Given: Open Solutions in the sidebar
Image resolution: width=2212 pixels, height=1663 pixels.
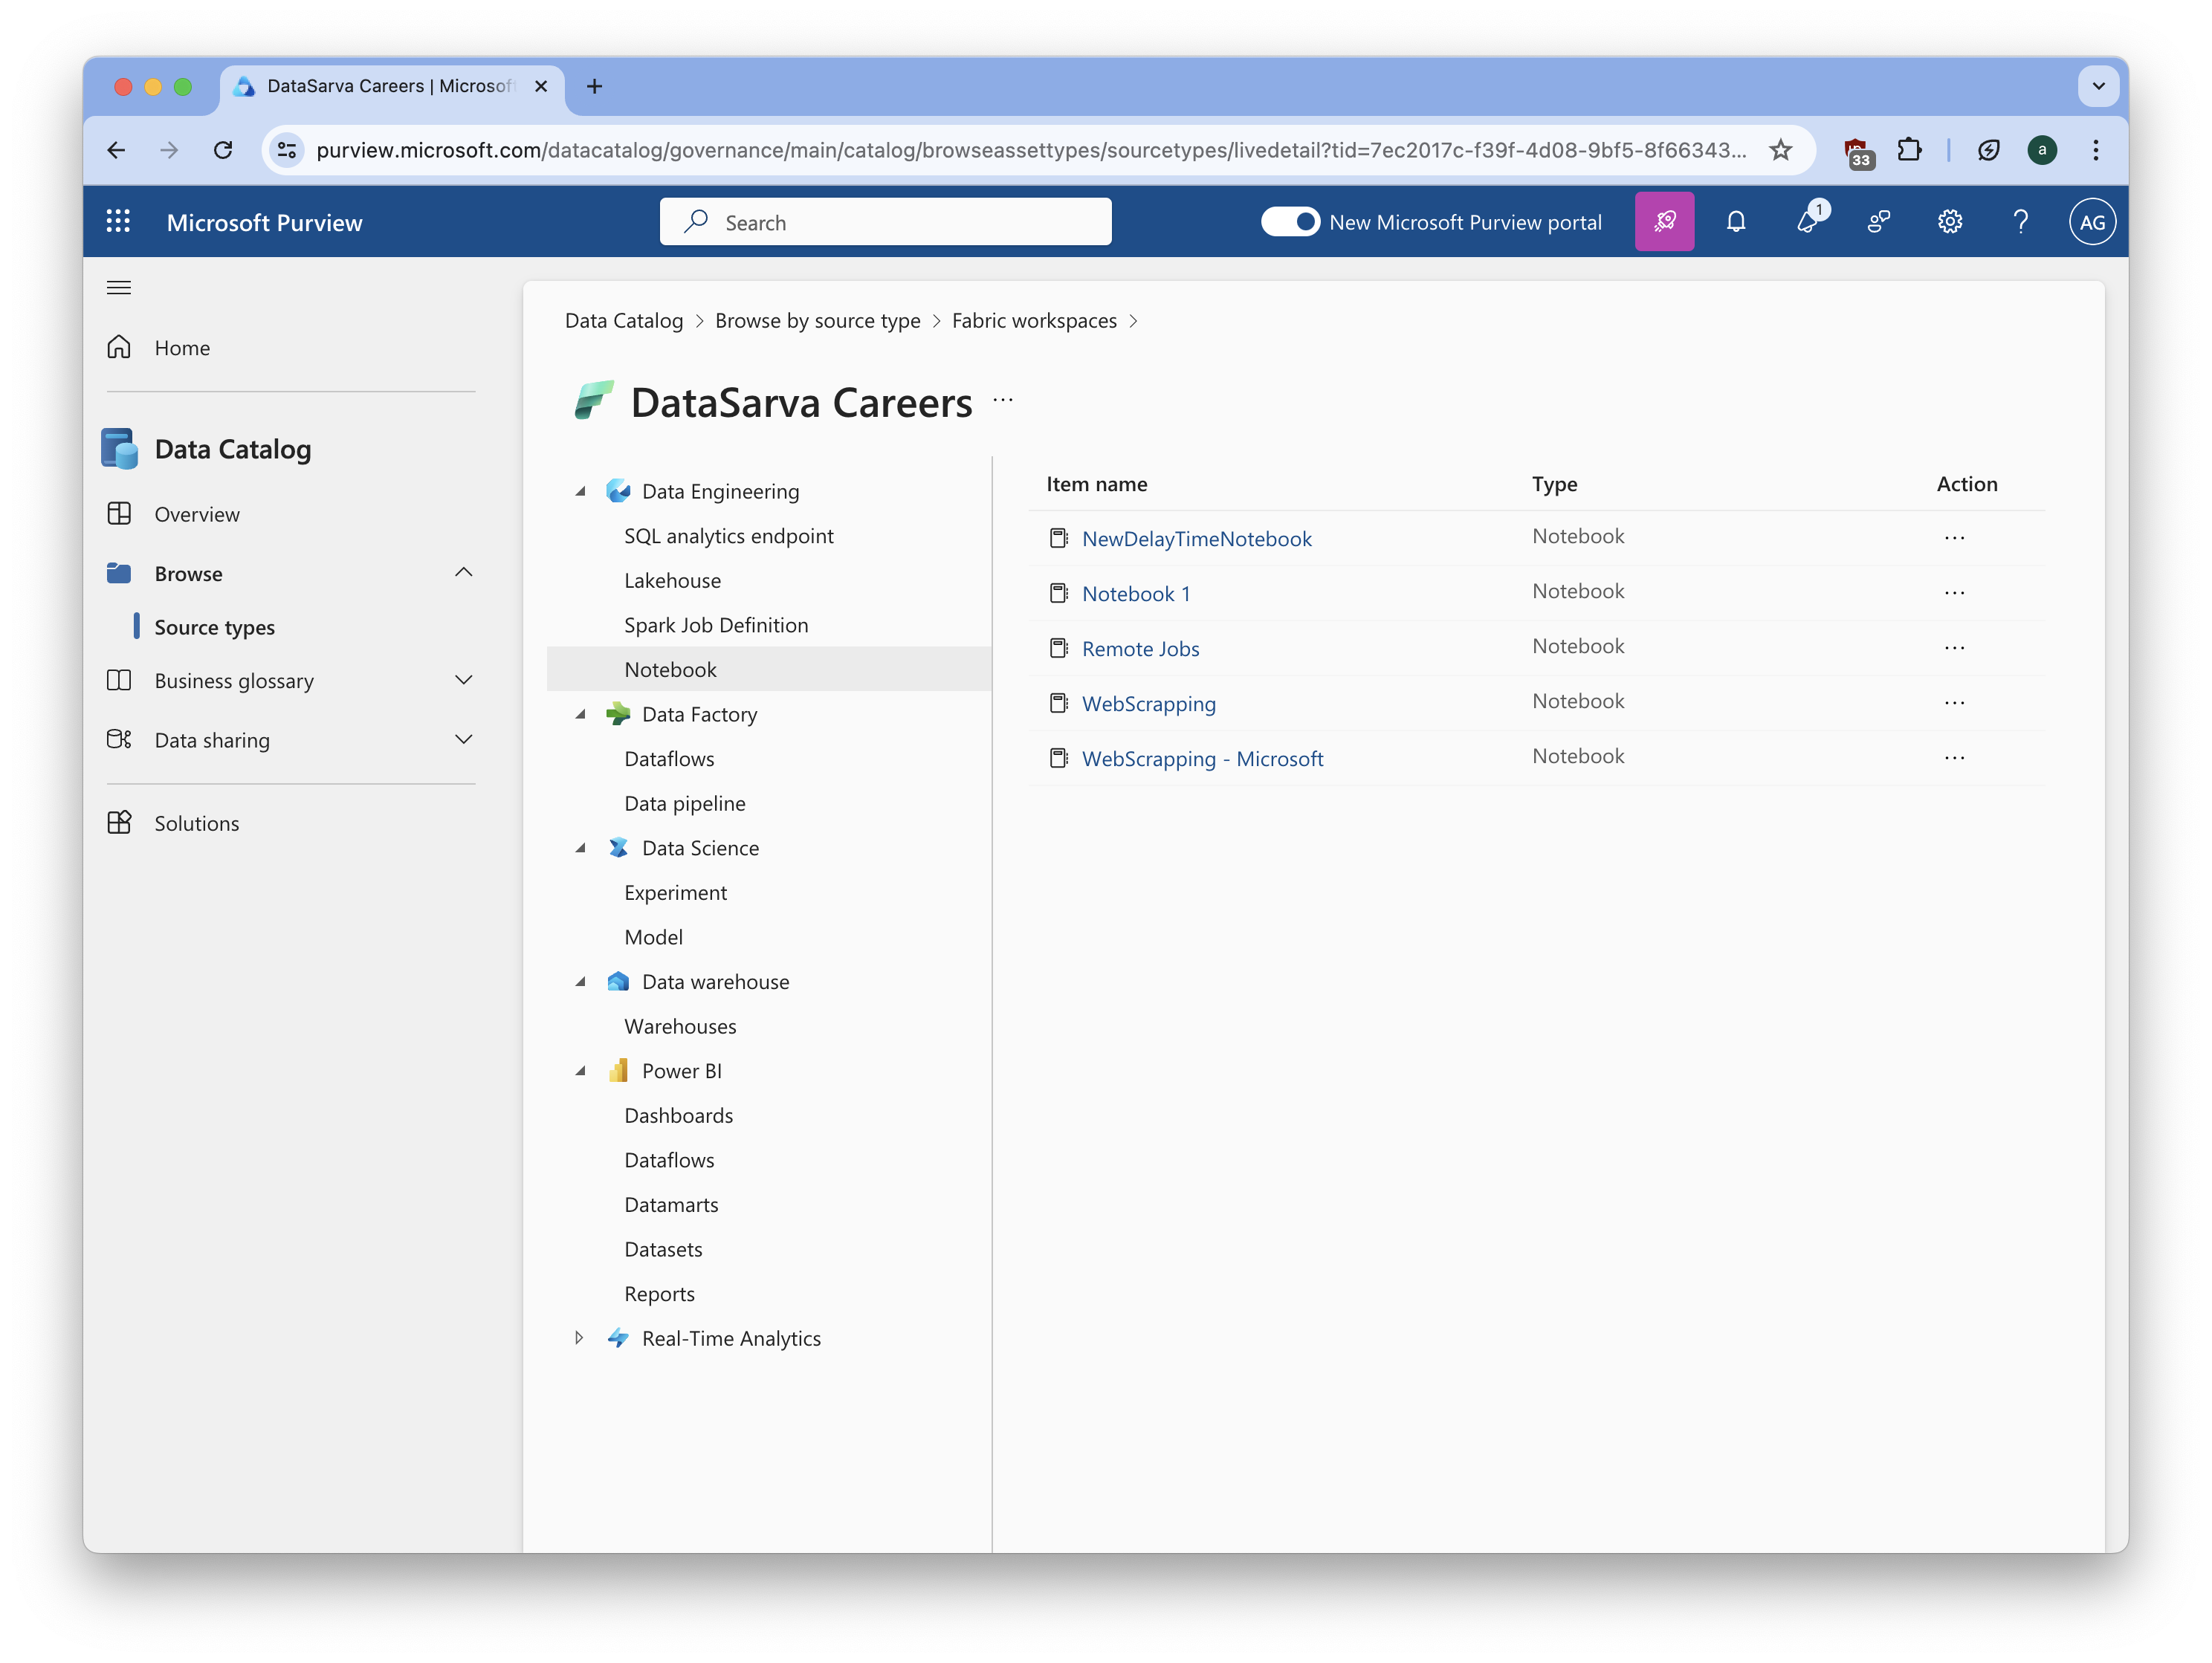Looking at the screenshot, I should pos(196,824).
